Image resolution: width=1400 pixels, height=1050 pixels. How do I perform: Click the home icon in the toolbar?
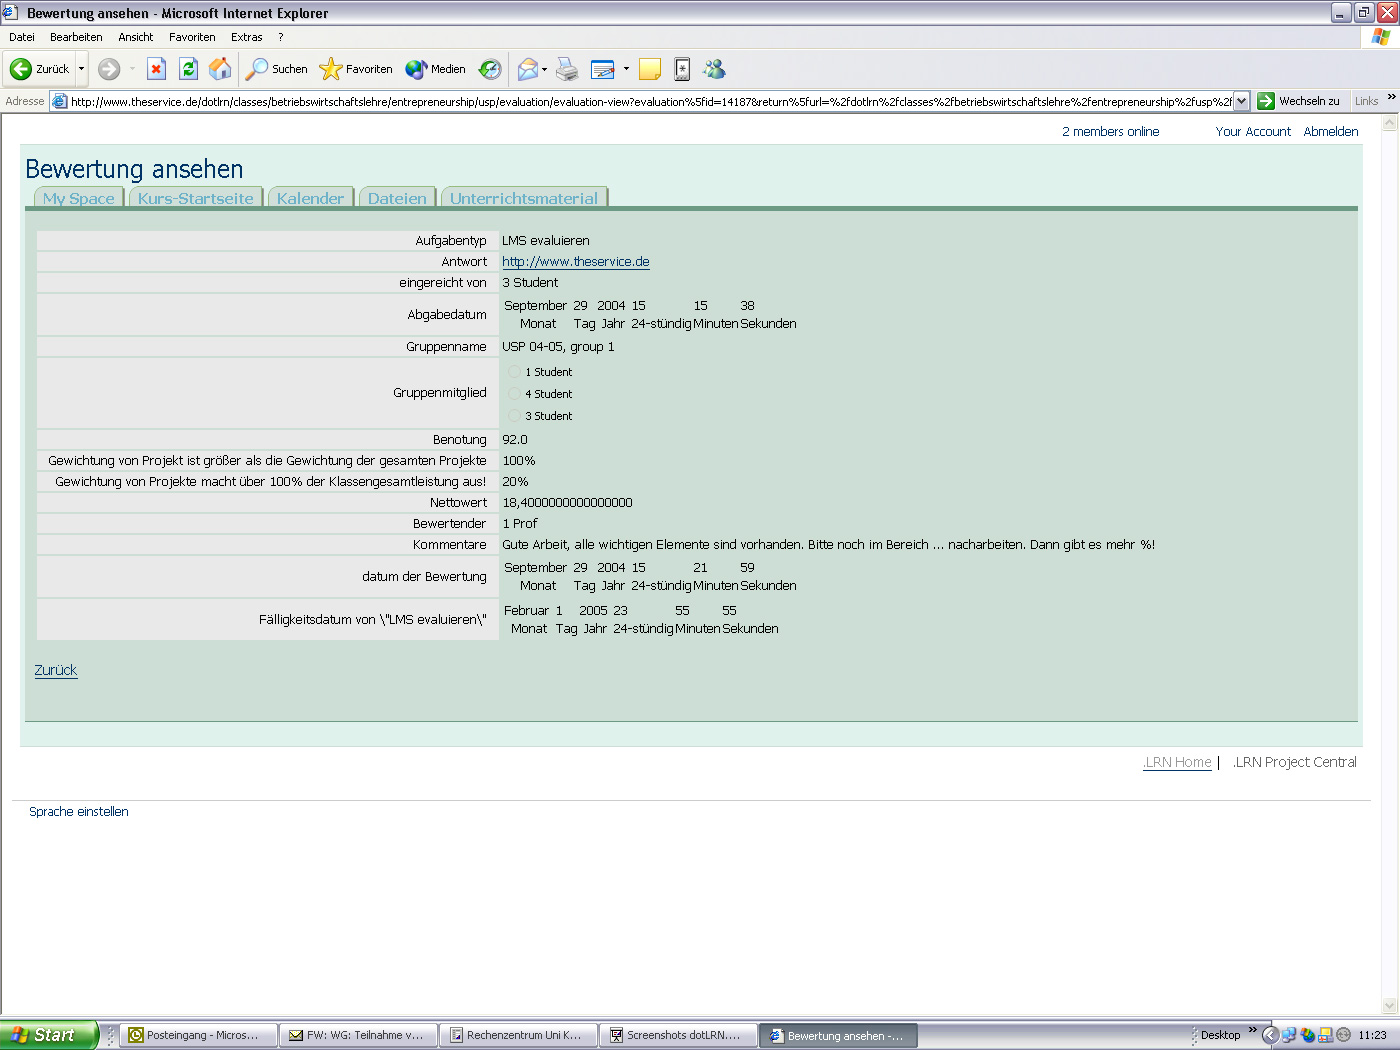click(220, 69)
